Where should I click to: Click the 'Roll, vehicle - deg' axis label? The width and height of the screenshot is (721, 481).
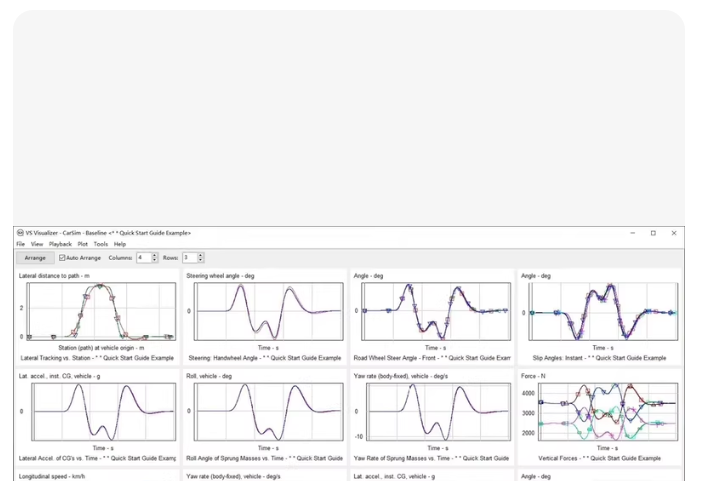209,376
